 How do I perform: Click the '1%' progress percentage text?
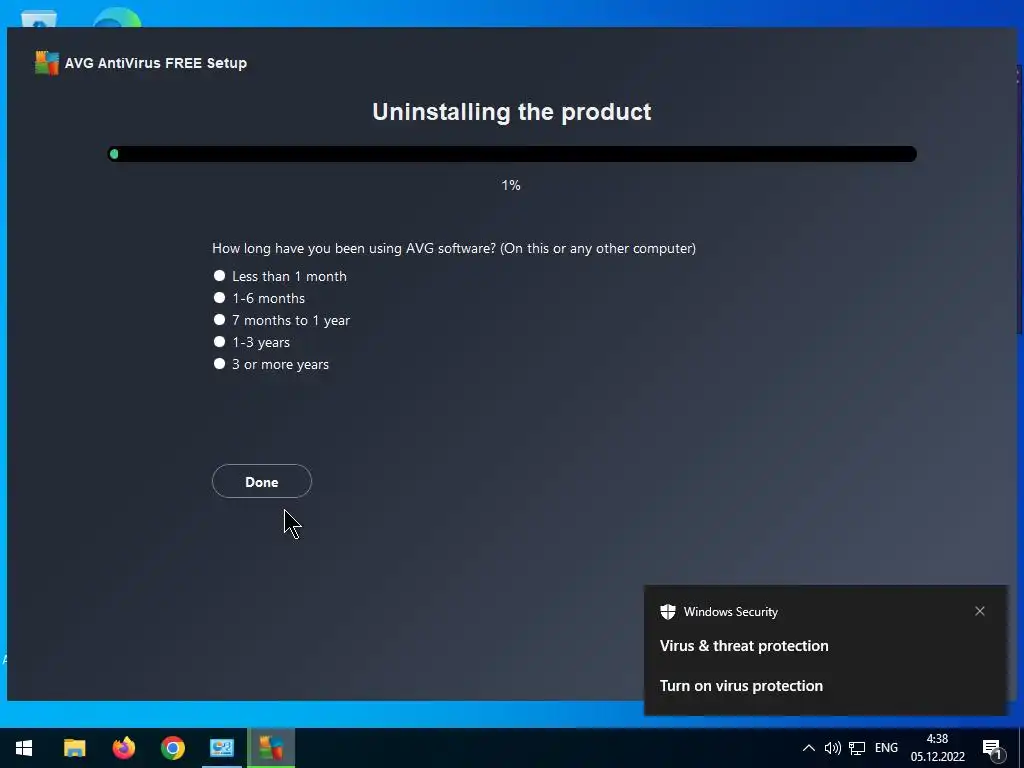point(511,185)
